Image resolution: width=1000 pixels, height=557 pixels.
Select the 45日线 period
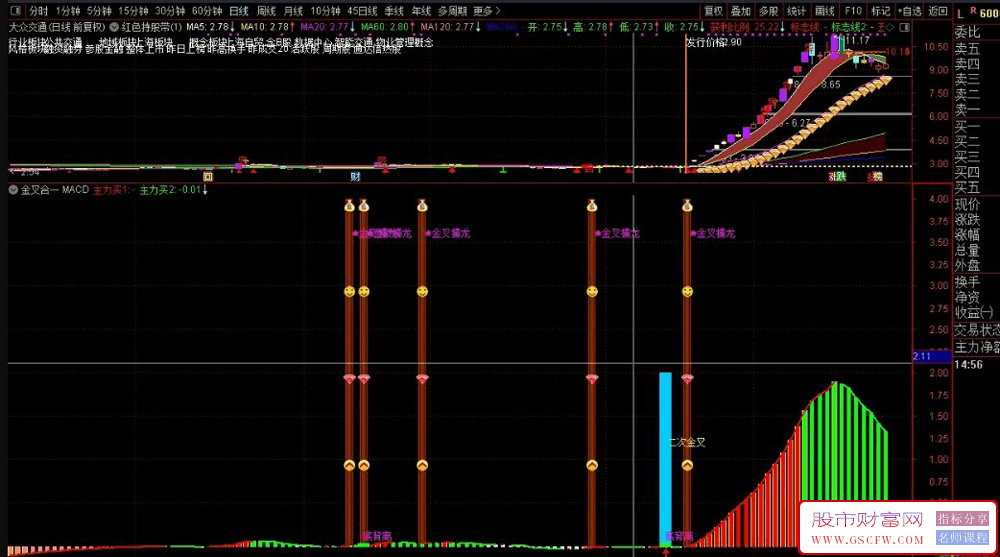click(362, 11)
